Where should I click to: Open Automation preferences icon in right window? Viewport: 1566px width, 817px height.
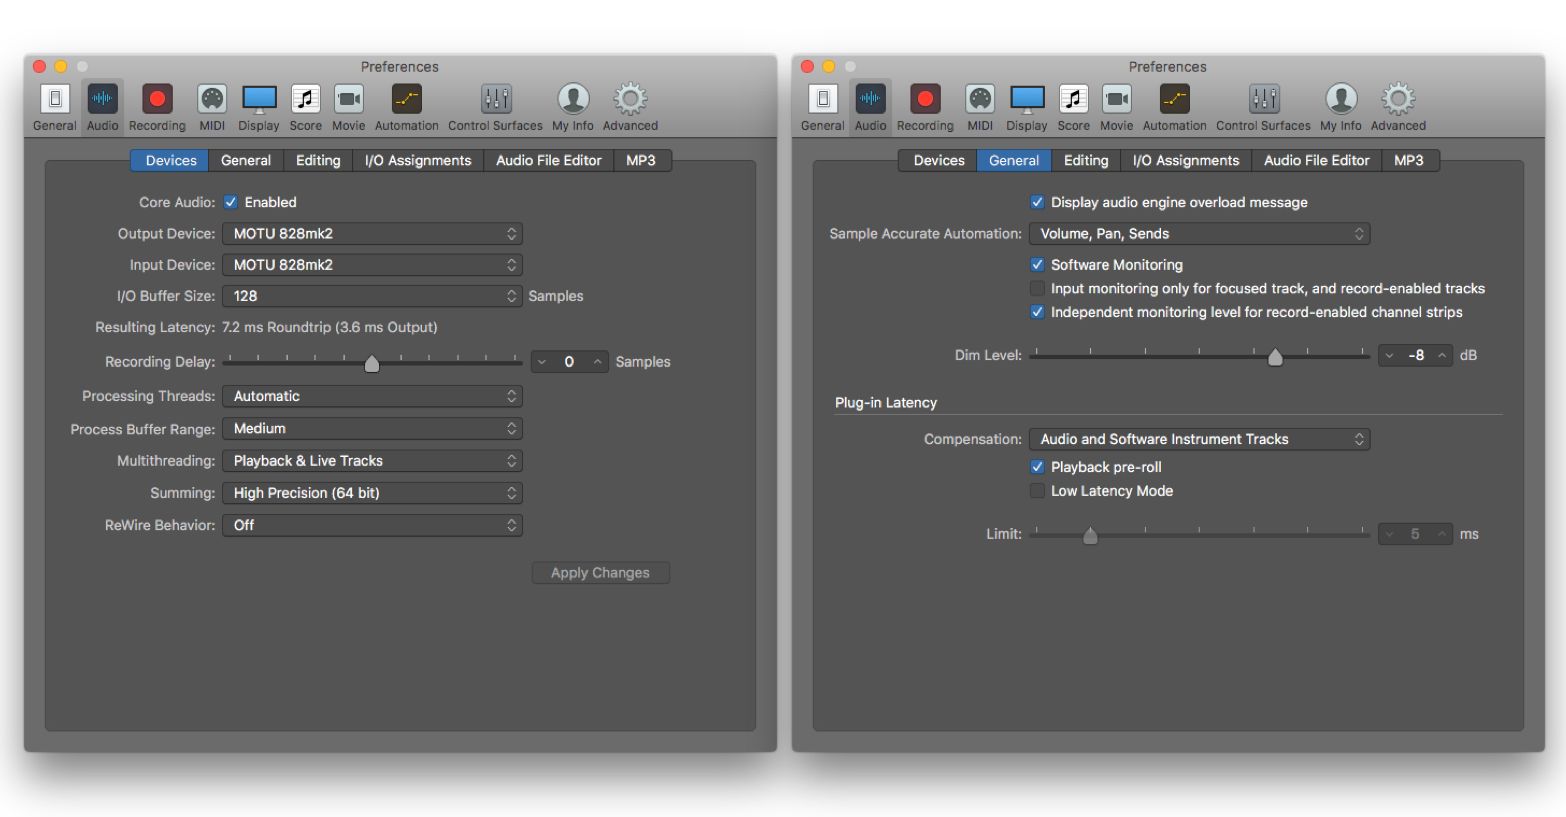pyautogui.click(x=1175, y=99)
